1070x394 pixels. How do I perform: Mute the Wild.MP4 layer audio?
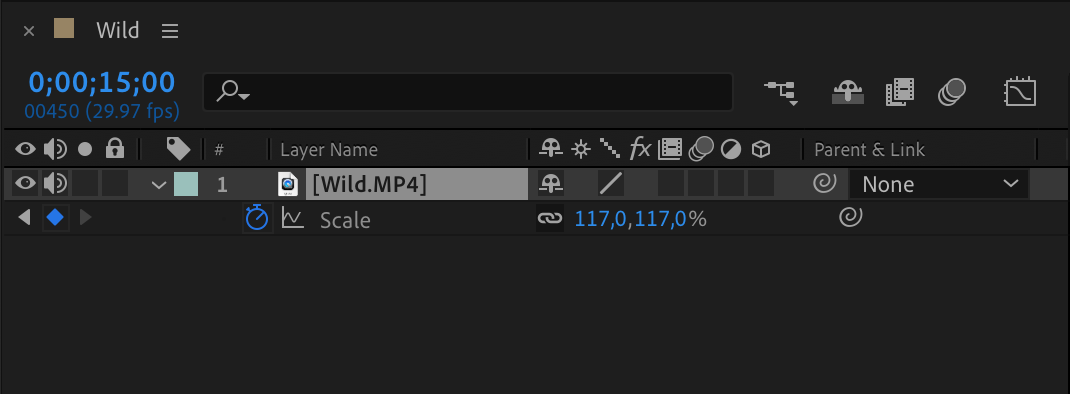point(55,184)
